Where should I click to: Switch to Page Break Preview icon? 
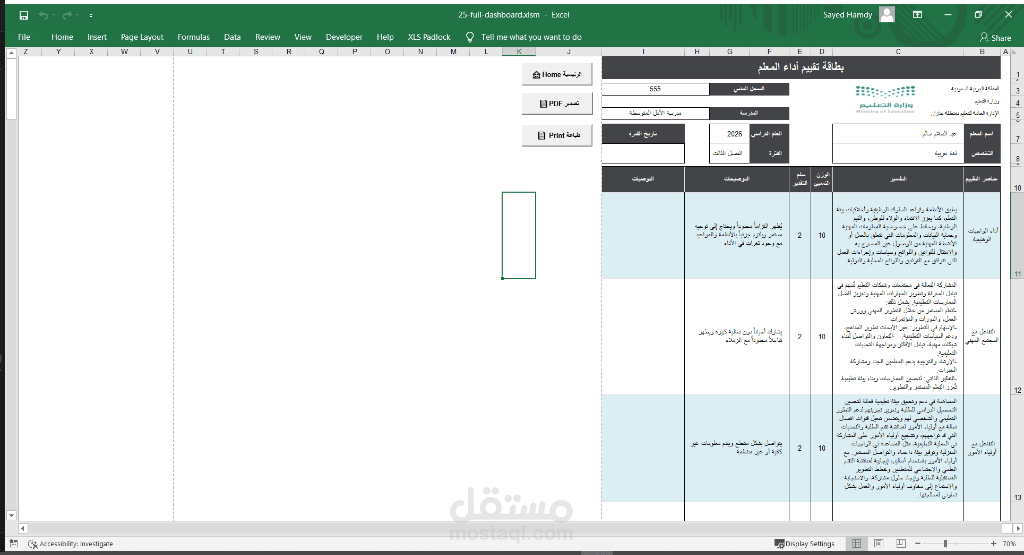(901, 543)
